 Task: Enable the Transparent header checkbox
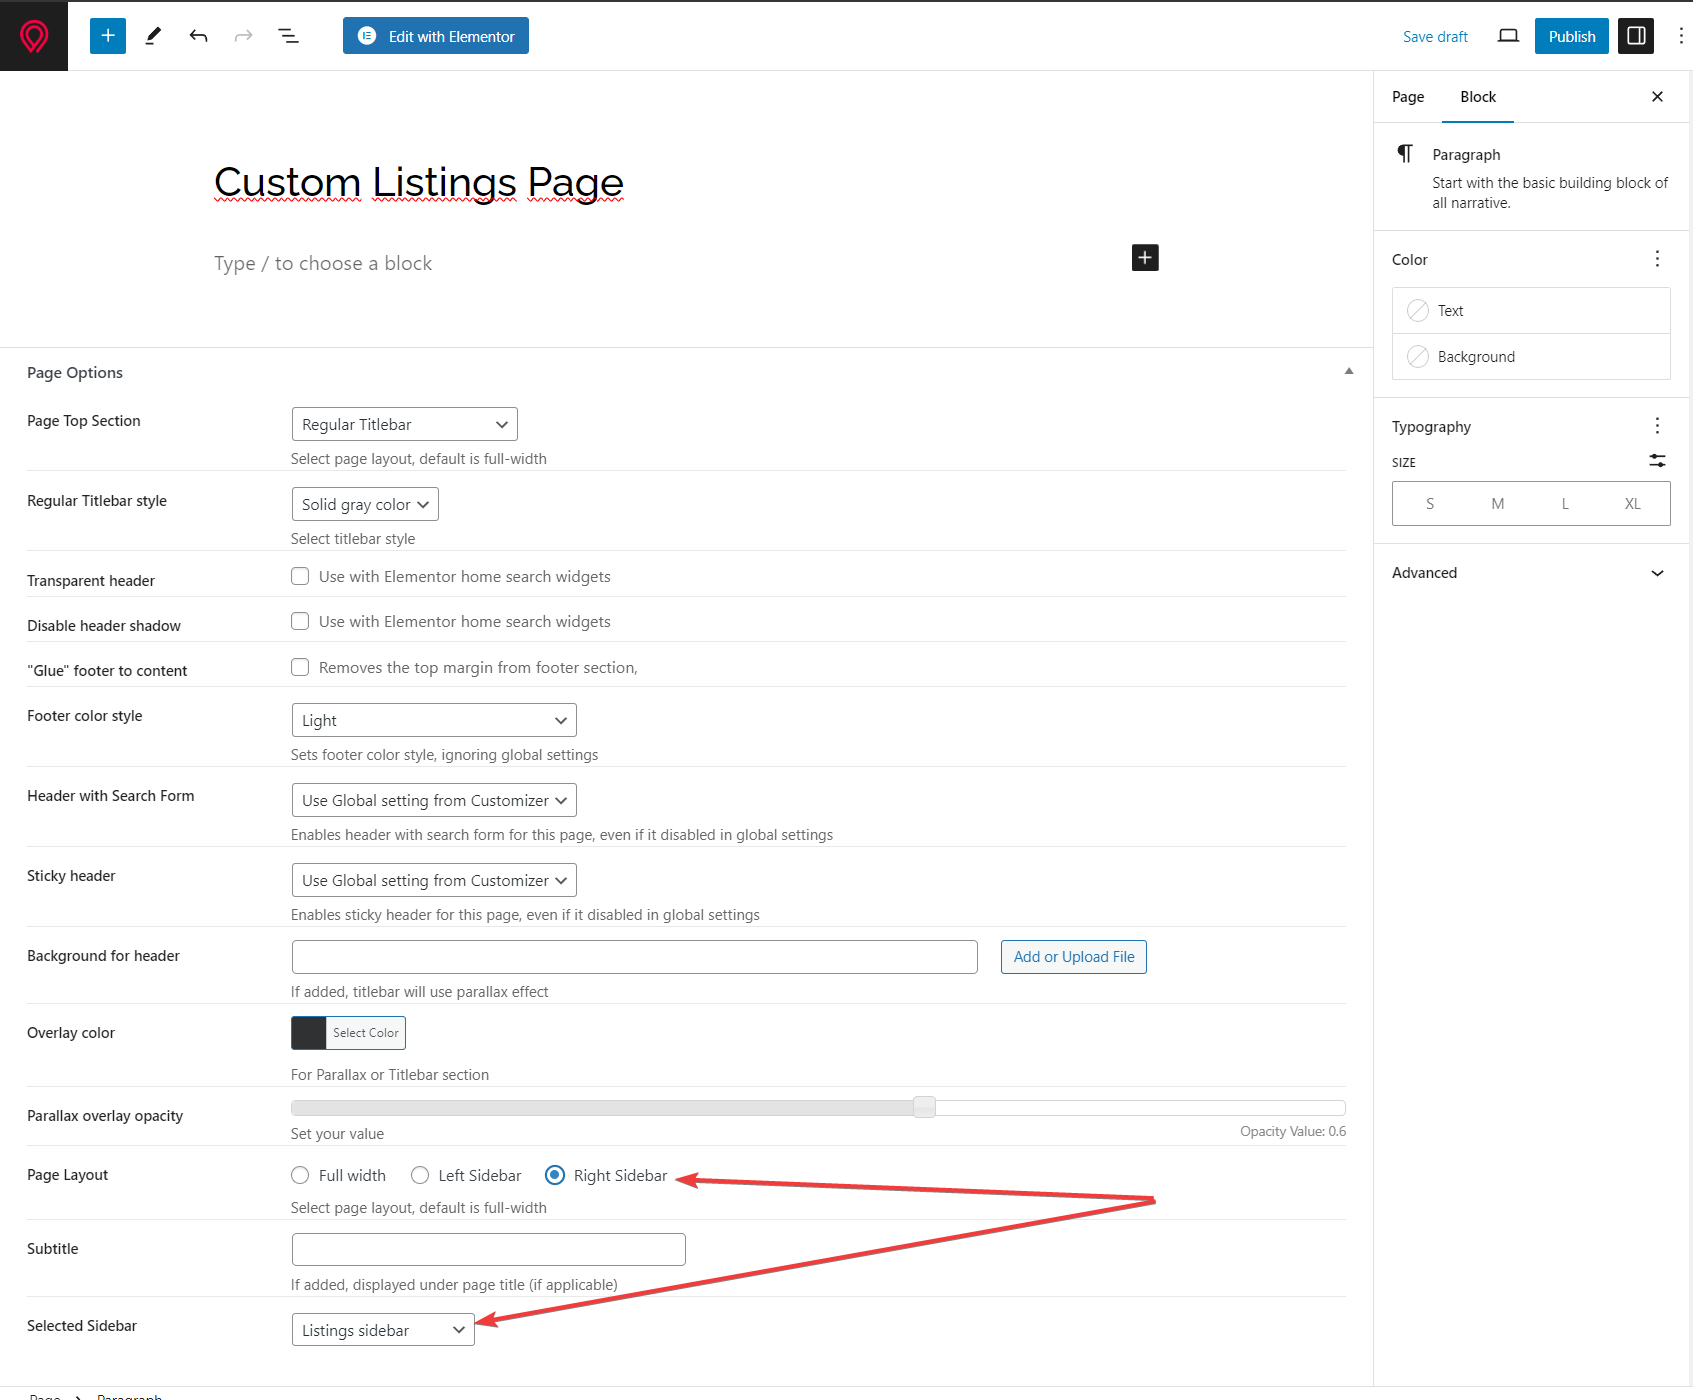click(300, 576)
